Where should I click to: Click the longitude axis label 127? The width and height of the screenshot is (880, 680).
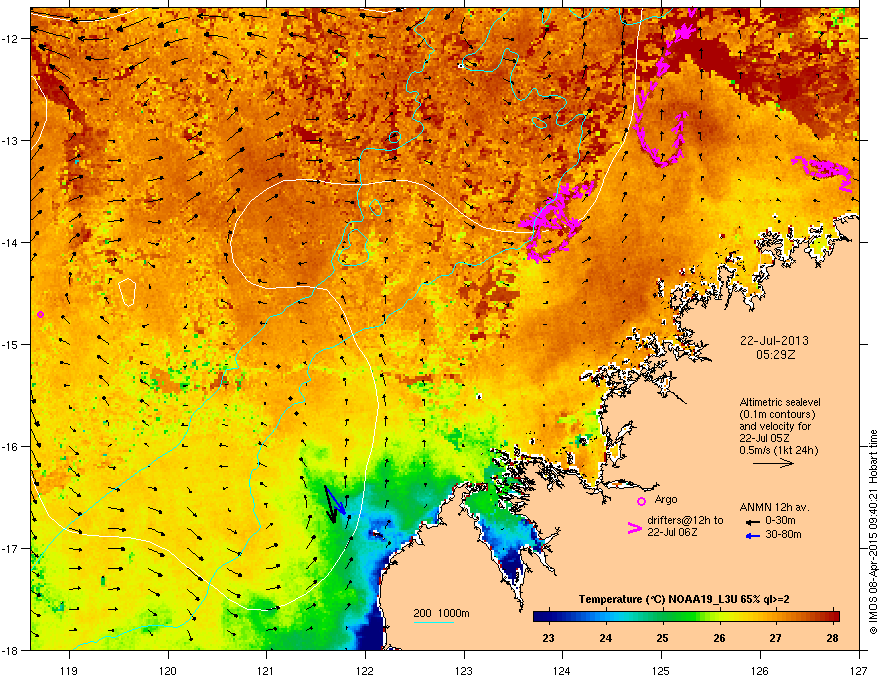point(859,670)
